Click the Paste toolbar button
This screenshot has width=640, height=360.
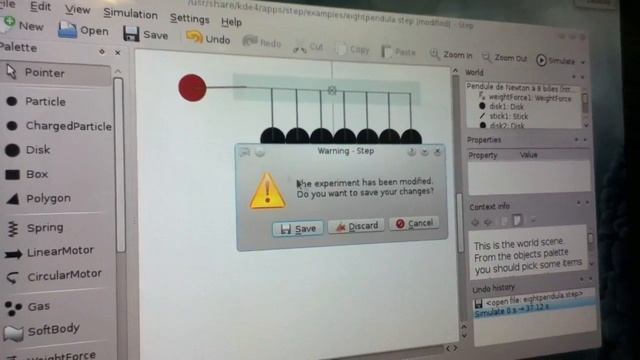click(x=399, y=52)
